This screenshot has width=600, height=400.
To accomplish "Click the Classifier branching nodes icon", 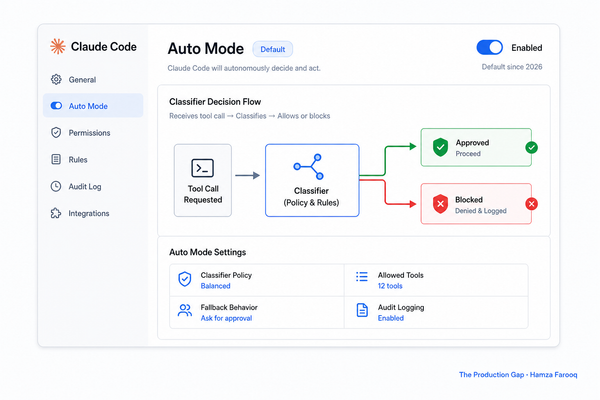I will (309, 167).
